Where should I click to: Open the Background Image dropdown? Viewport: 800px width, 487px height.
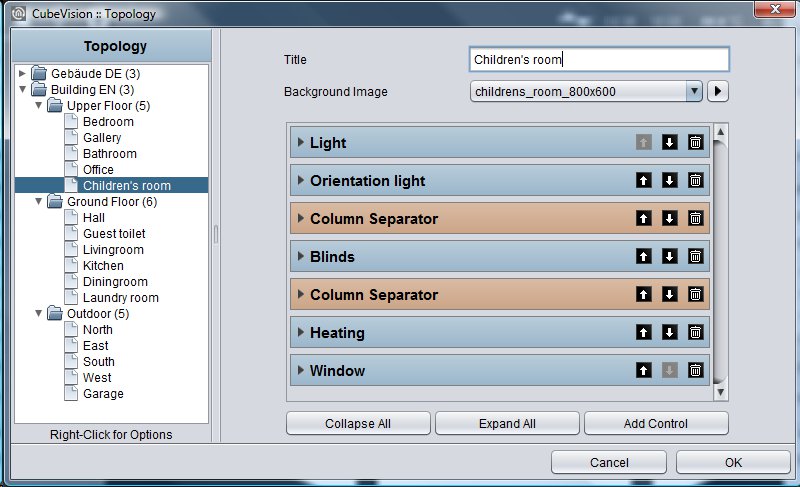[694, 91]
